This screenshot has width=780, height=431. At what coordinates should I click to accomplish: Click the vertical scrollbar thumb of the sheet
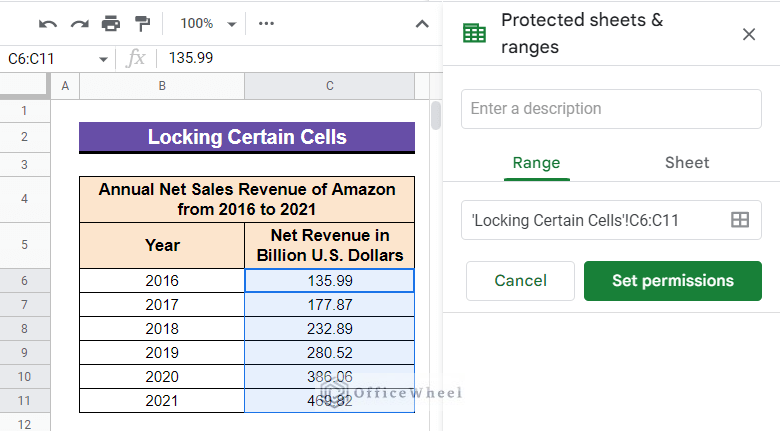coord(436,115)
